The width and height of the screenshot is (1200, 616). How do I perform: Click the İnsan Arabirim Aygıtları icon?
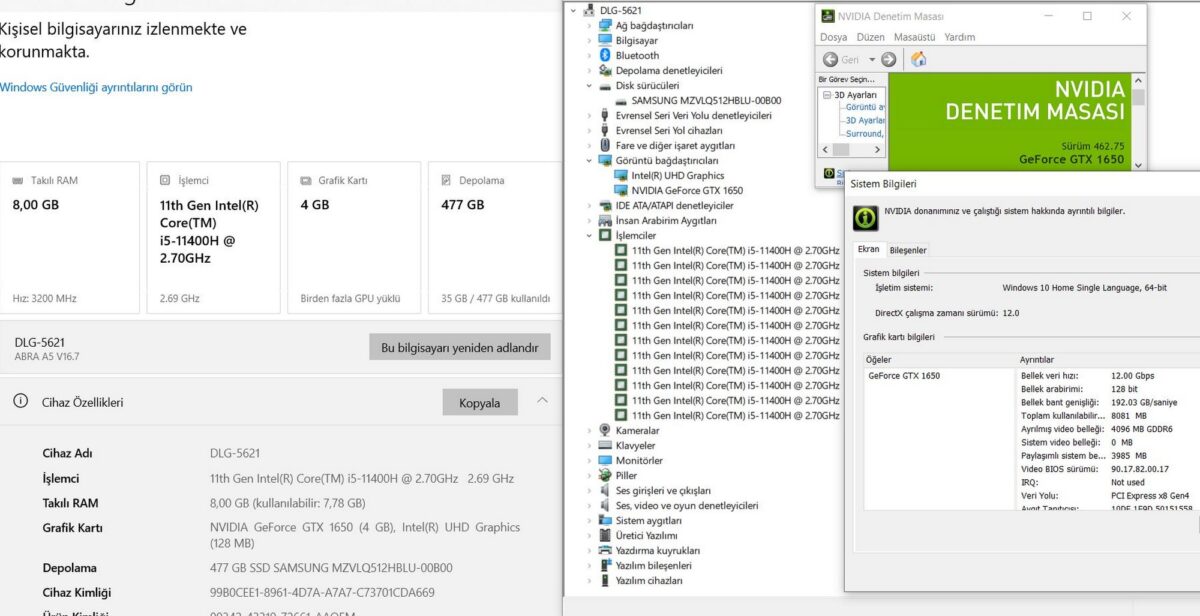point(605,220)
